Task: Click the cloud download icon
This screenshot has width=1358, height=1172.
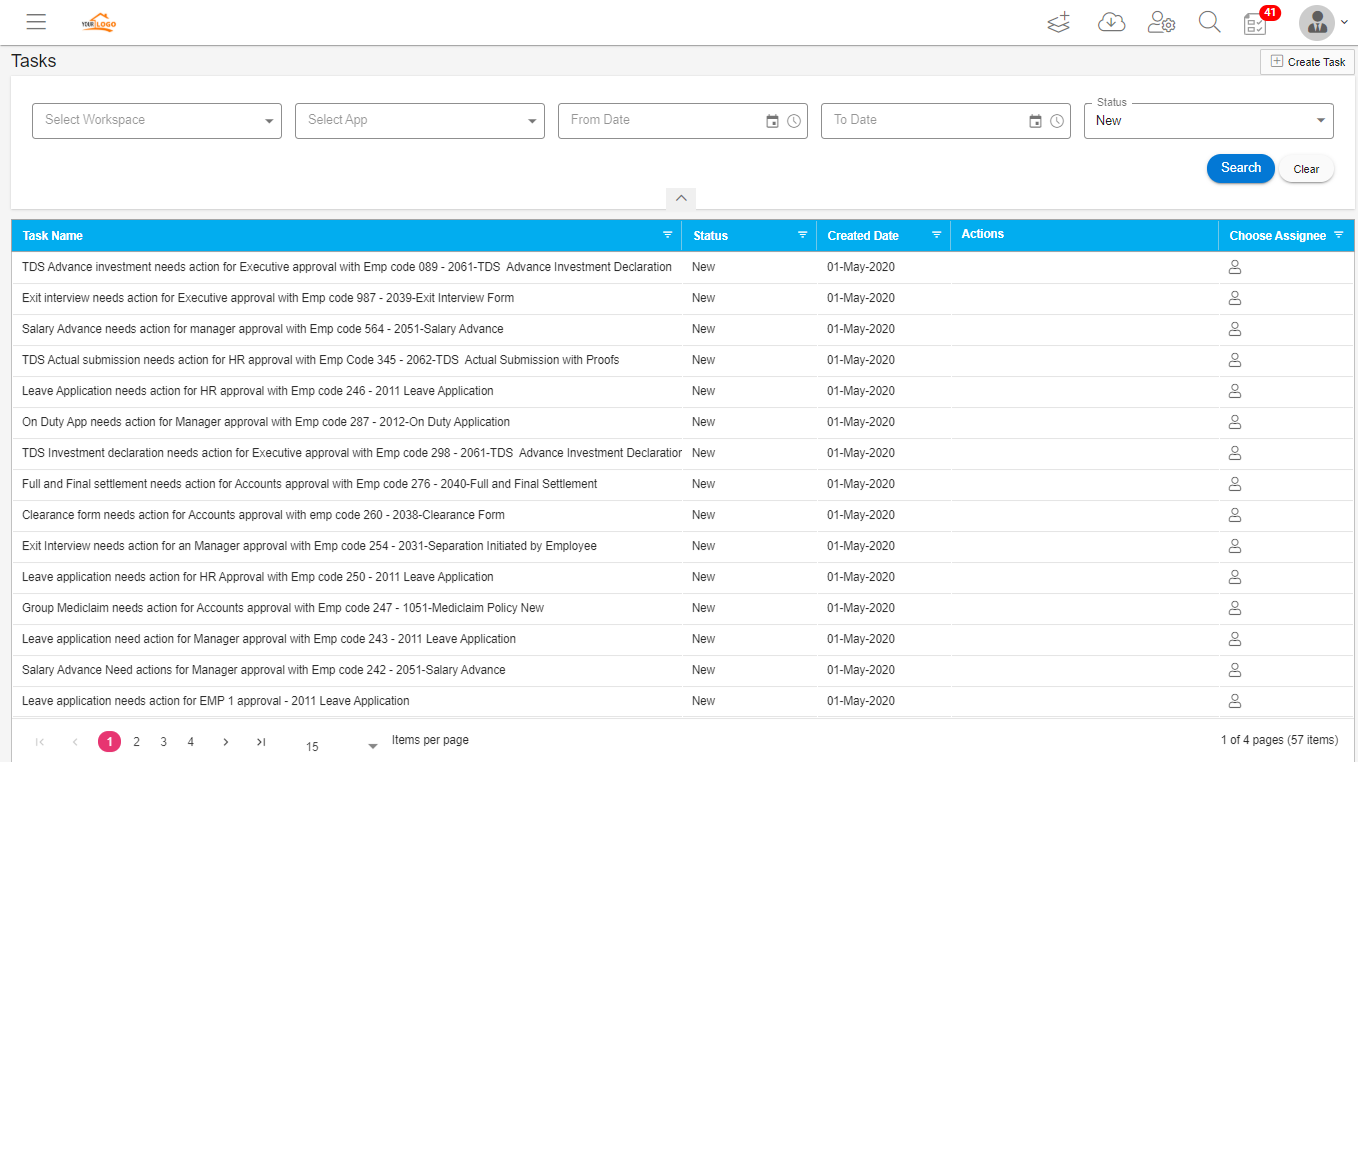Action: click(x=1111, y=22)
